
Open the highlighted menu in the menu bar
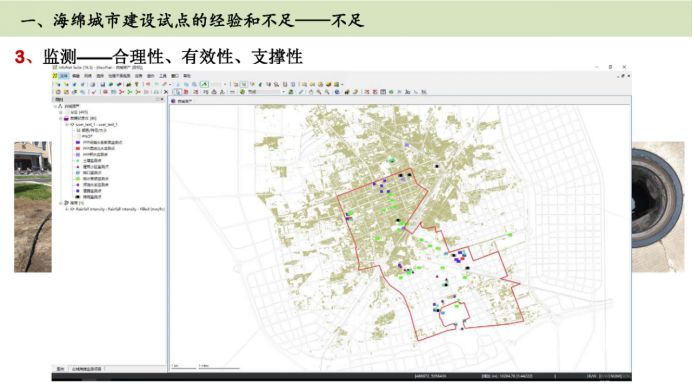(64, 76)
